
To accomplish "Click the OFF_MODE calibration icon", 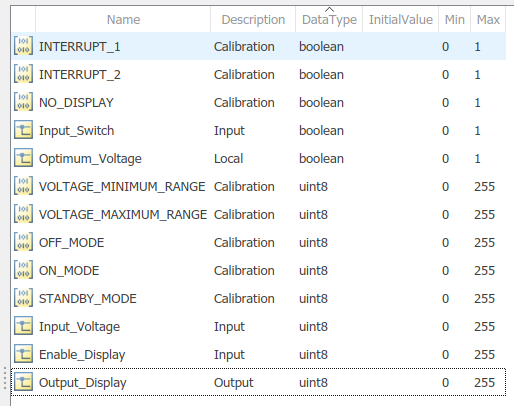I will coord(23,242).
